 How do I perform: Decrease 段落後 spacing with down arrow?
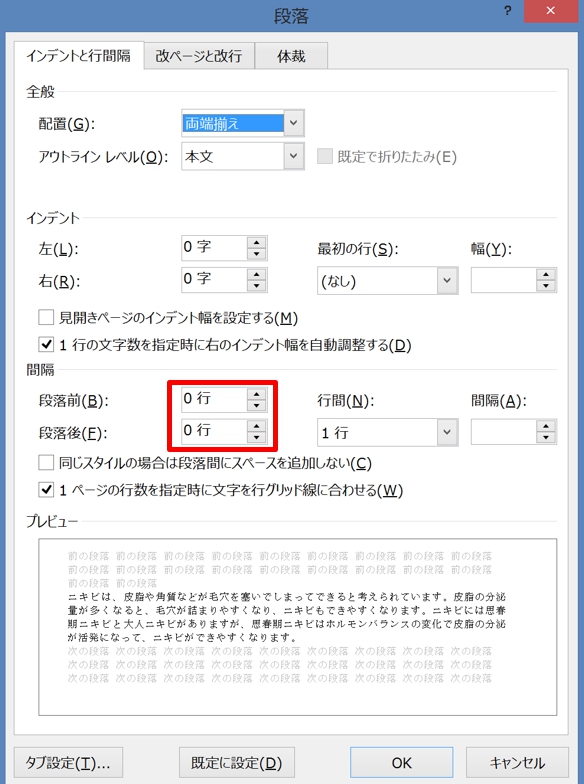click(x=256, y=438)
